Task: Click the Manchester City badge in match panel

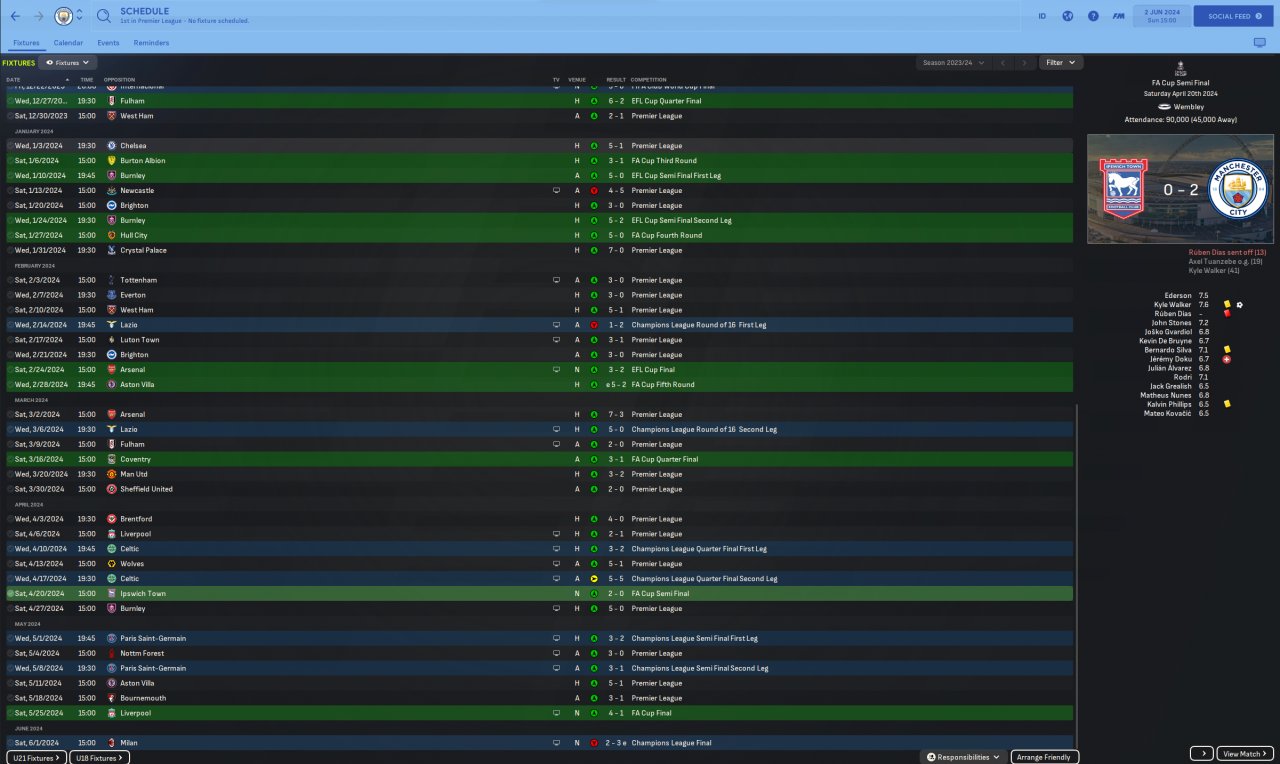Action: point(1237,189)
